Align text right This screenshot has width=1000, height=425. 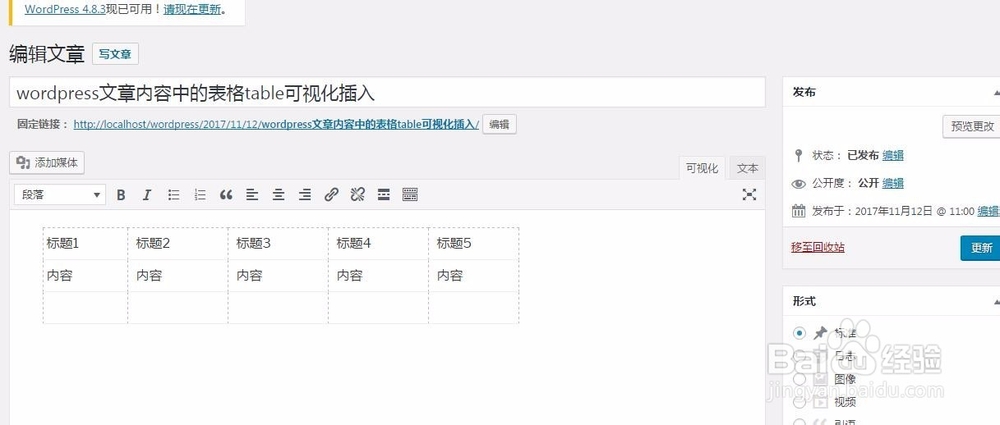[x=305, y=195]
